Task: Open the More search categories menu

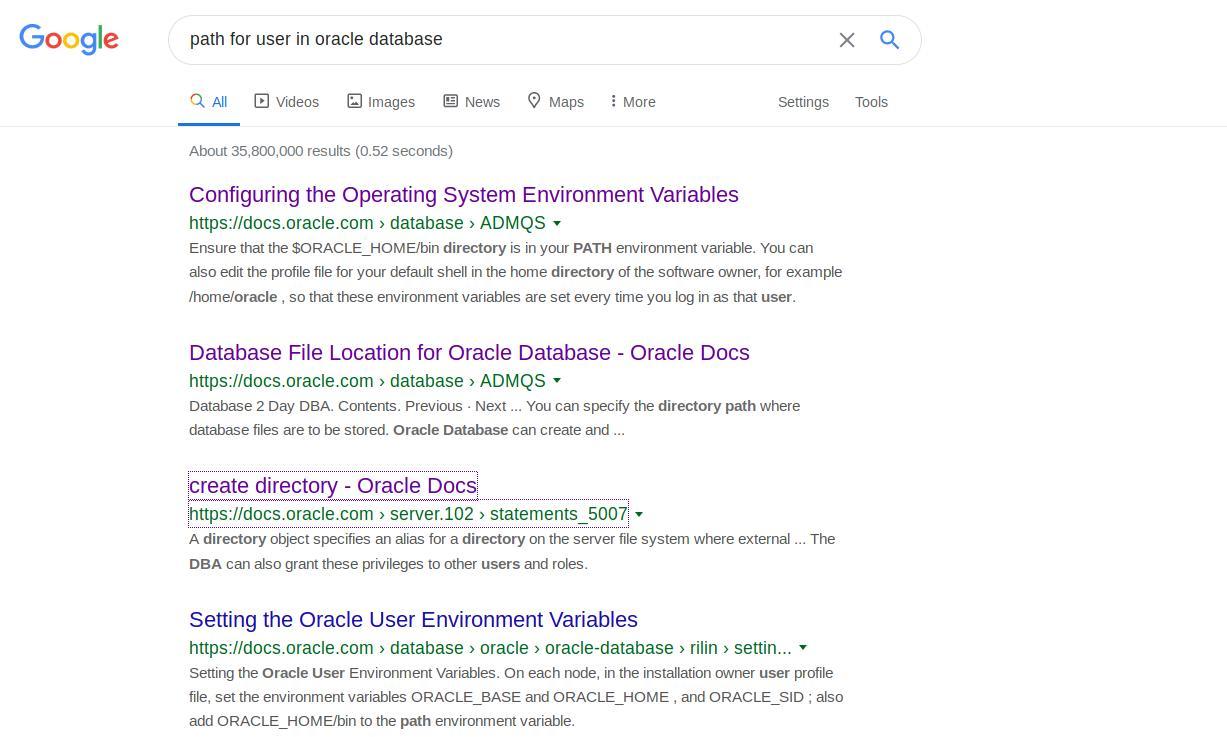Action: (633, 102)
